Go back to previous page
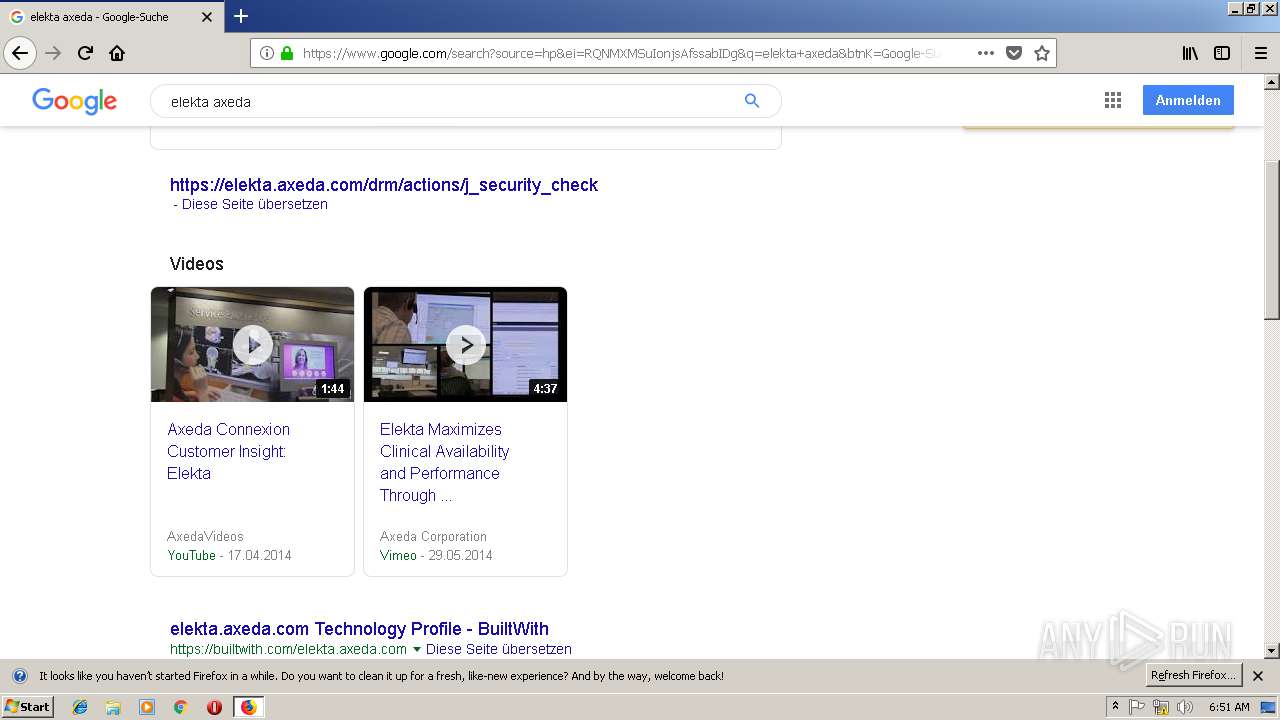Viewport: 1280px width, 720px height. point(20,53)
